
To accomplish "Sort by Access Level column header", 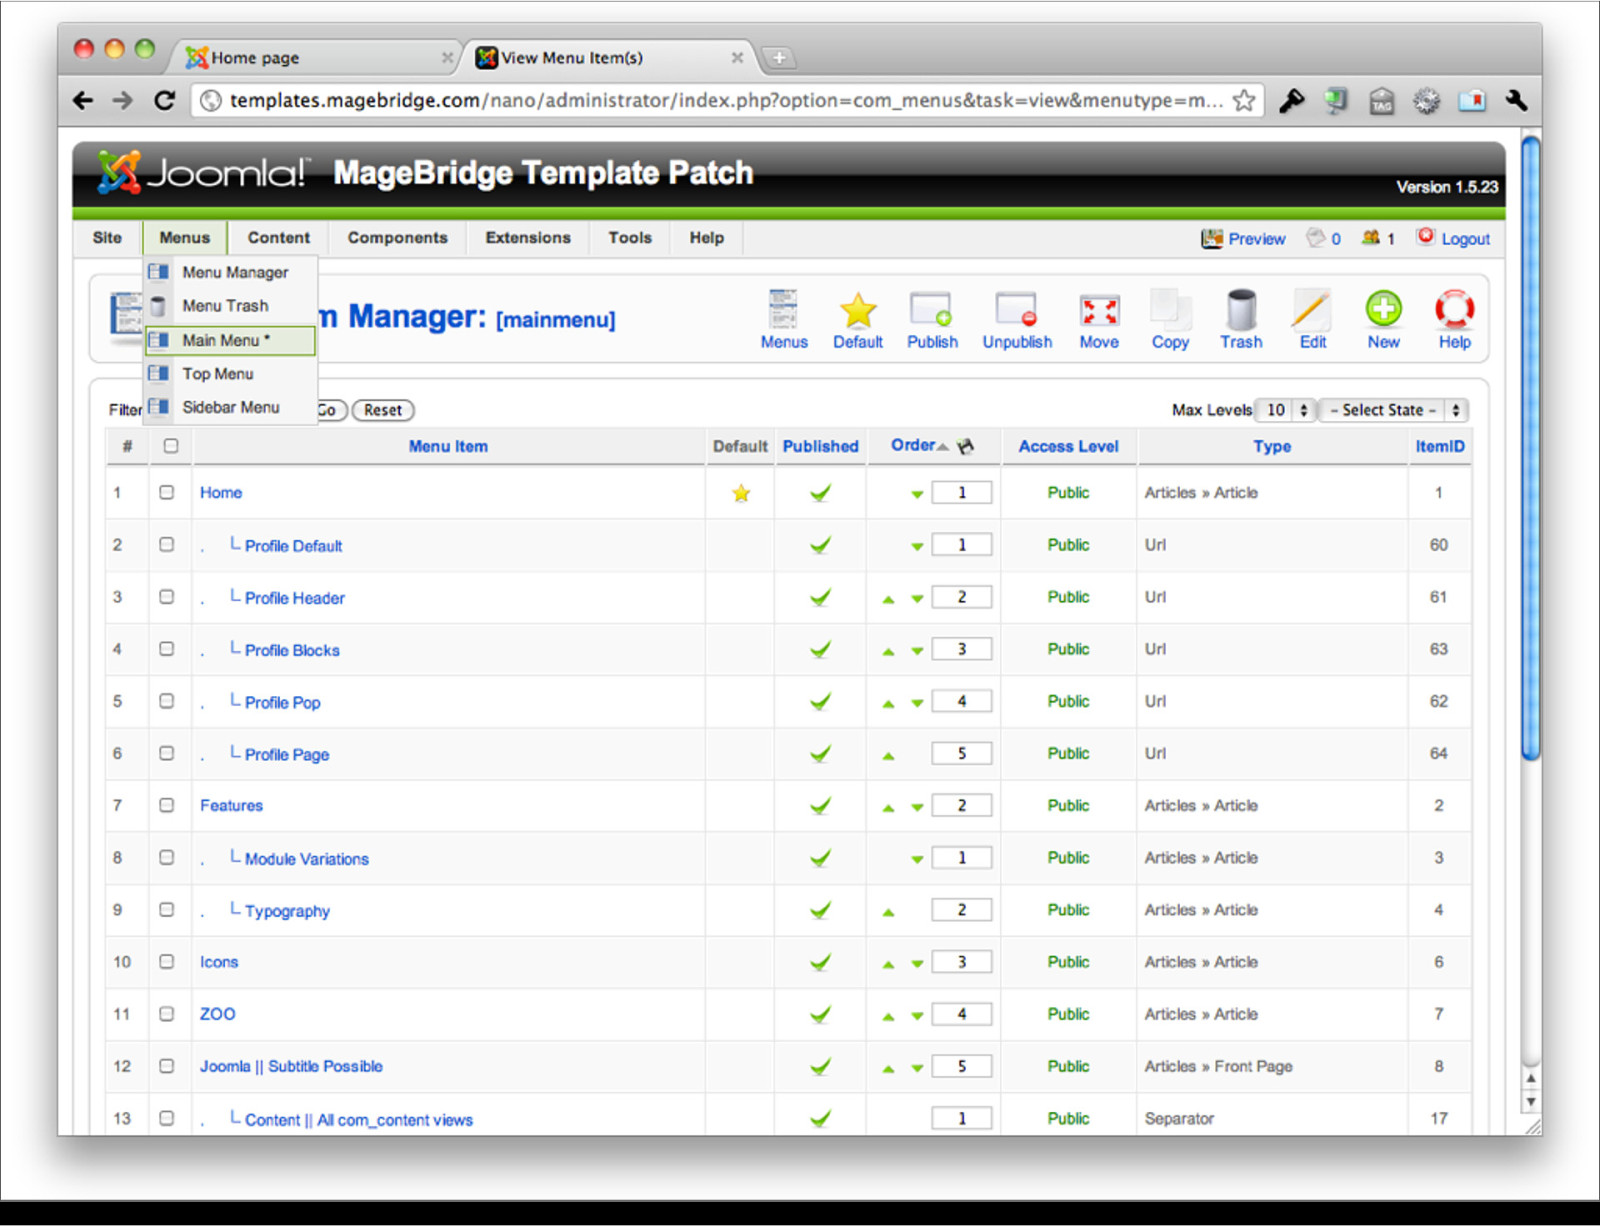I will point(1068,446).
